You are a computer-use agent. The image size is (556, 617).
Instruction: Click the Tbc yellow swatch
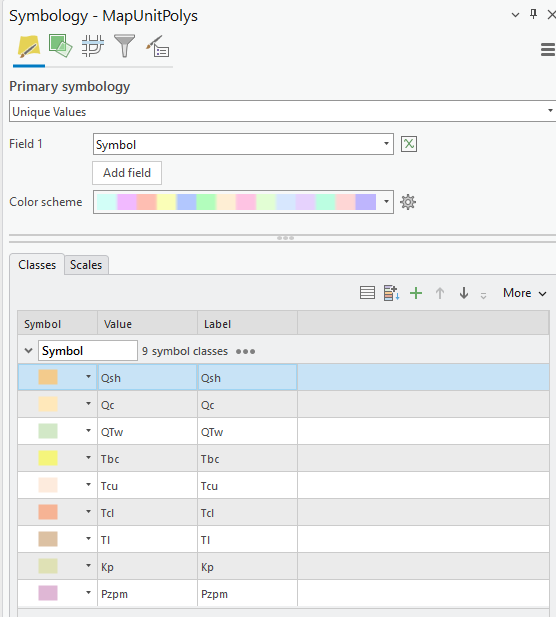click(48, 458)
